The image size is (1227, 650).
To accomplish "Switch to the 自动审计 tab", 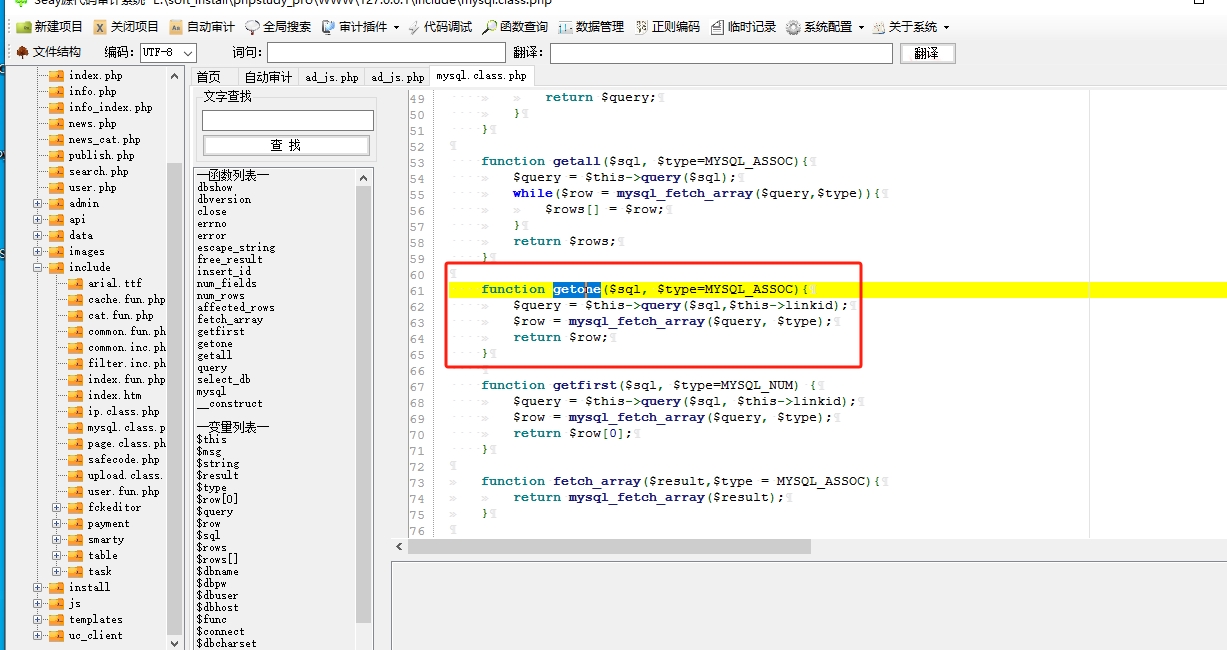I will [268, 77].
